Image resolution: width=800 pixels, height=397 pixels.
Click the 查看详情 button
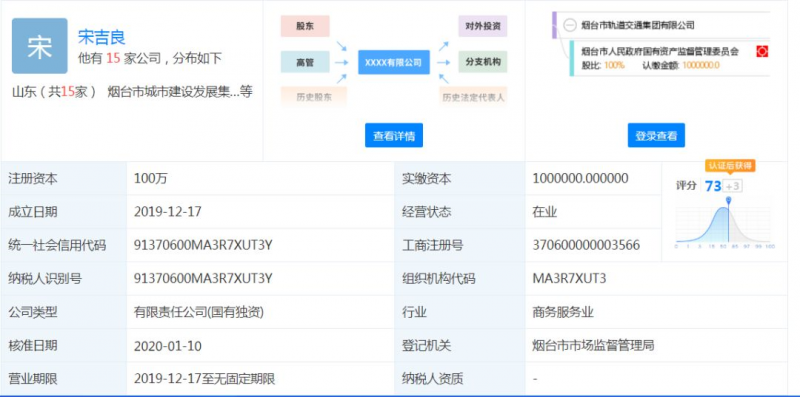(394, 136)
